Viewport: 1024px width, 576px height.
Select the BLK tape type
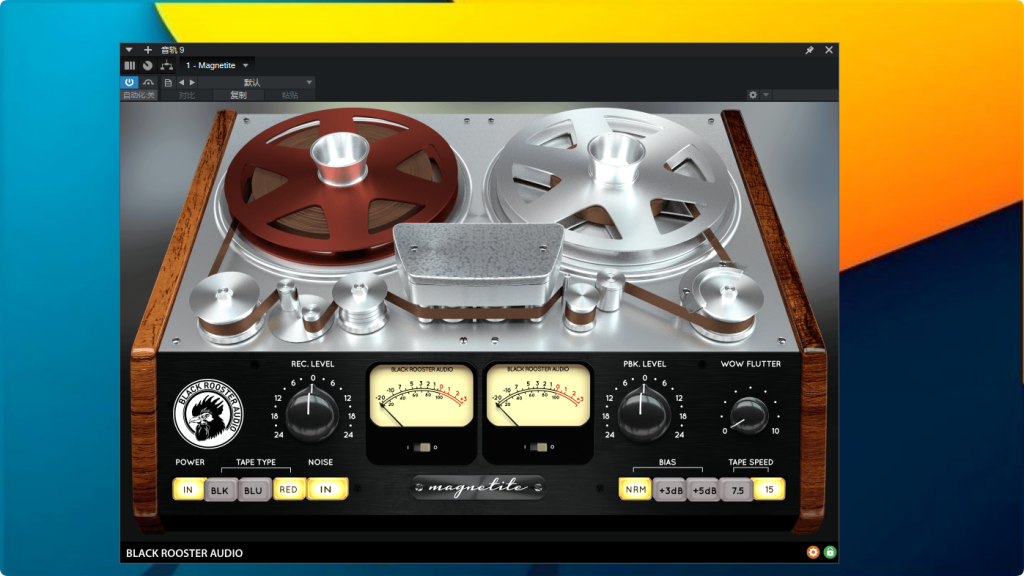[219, 490]
